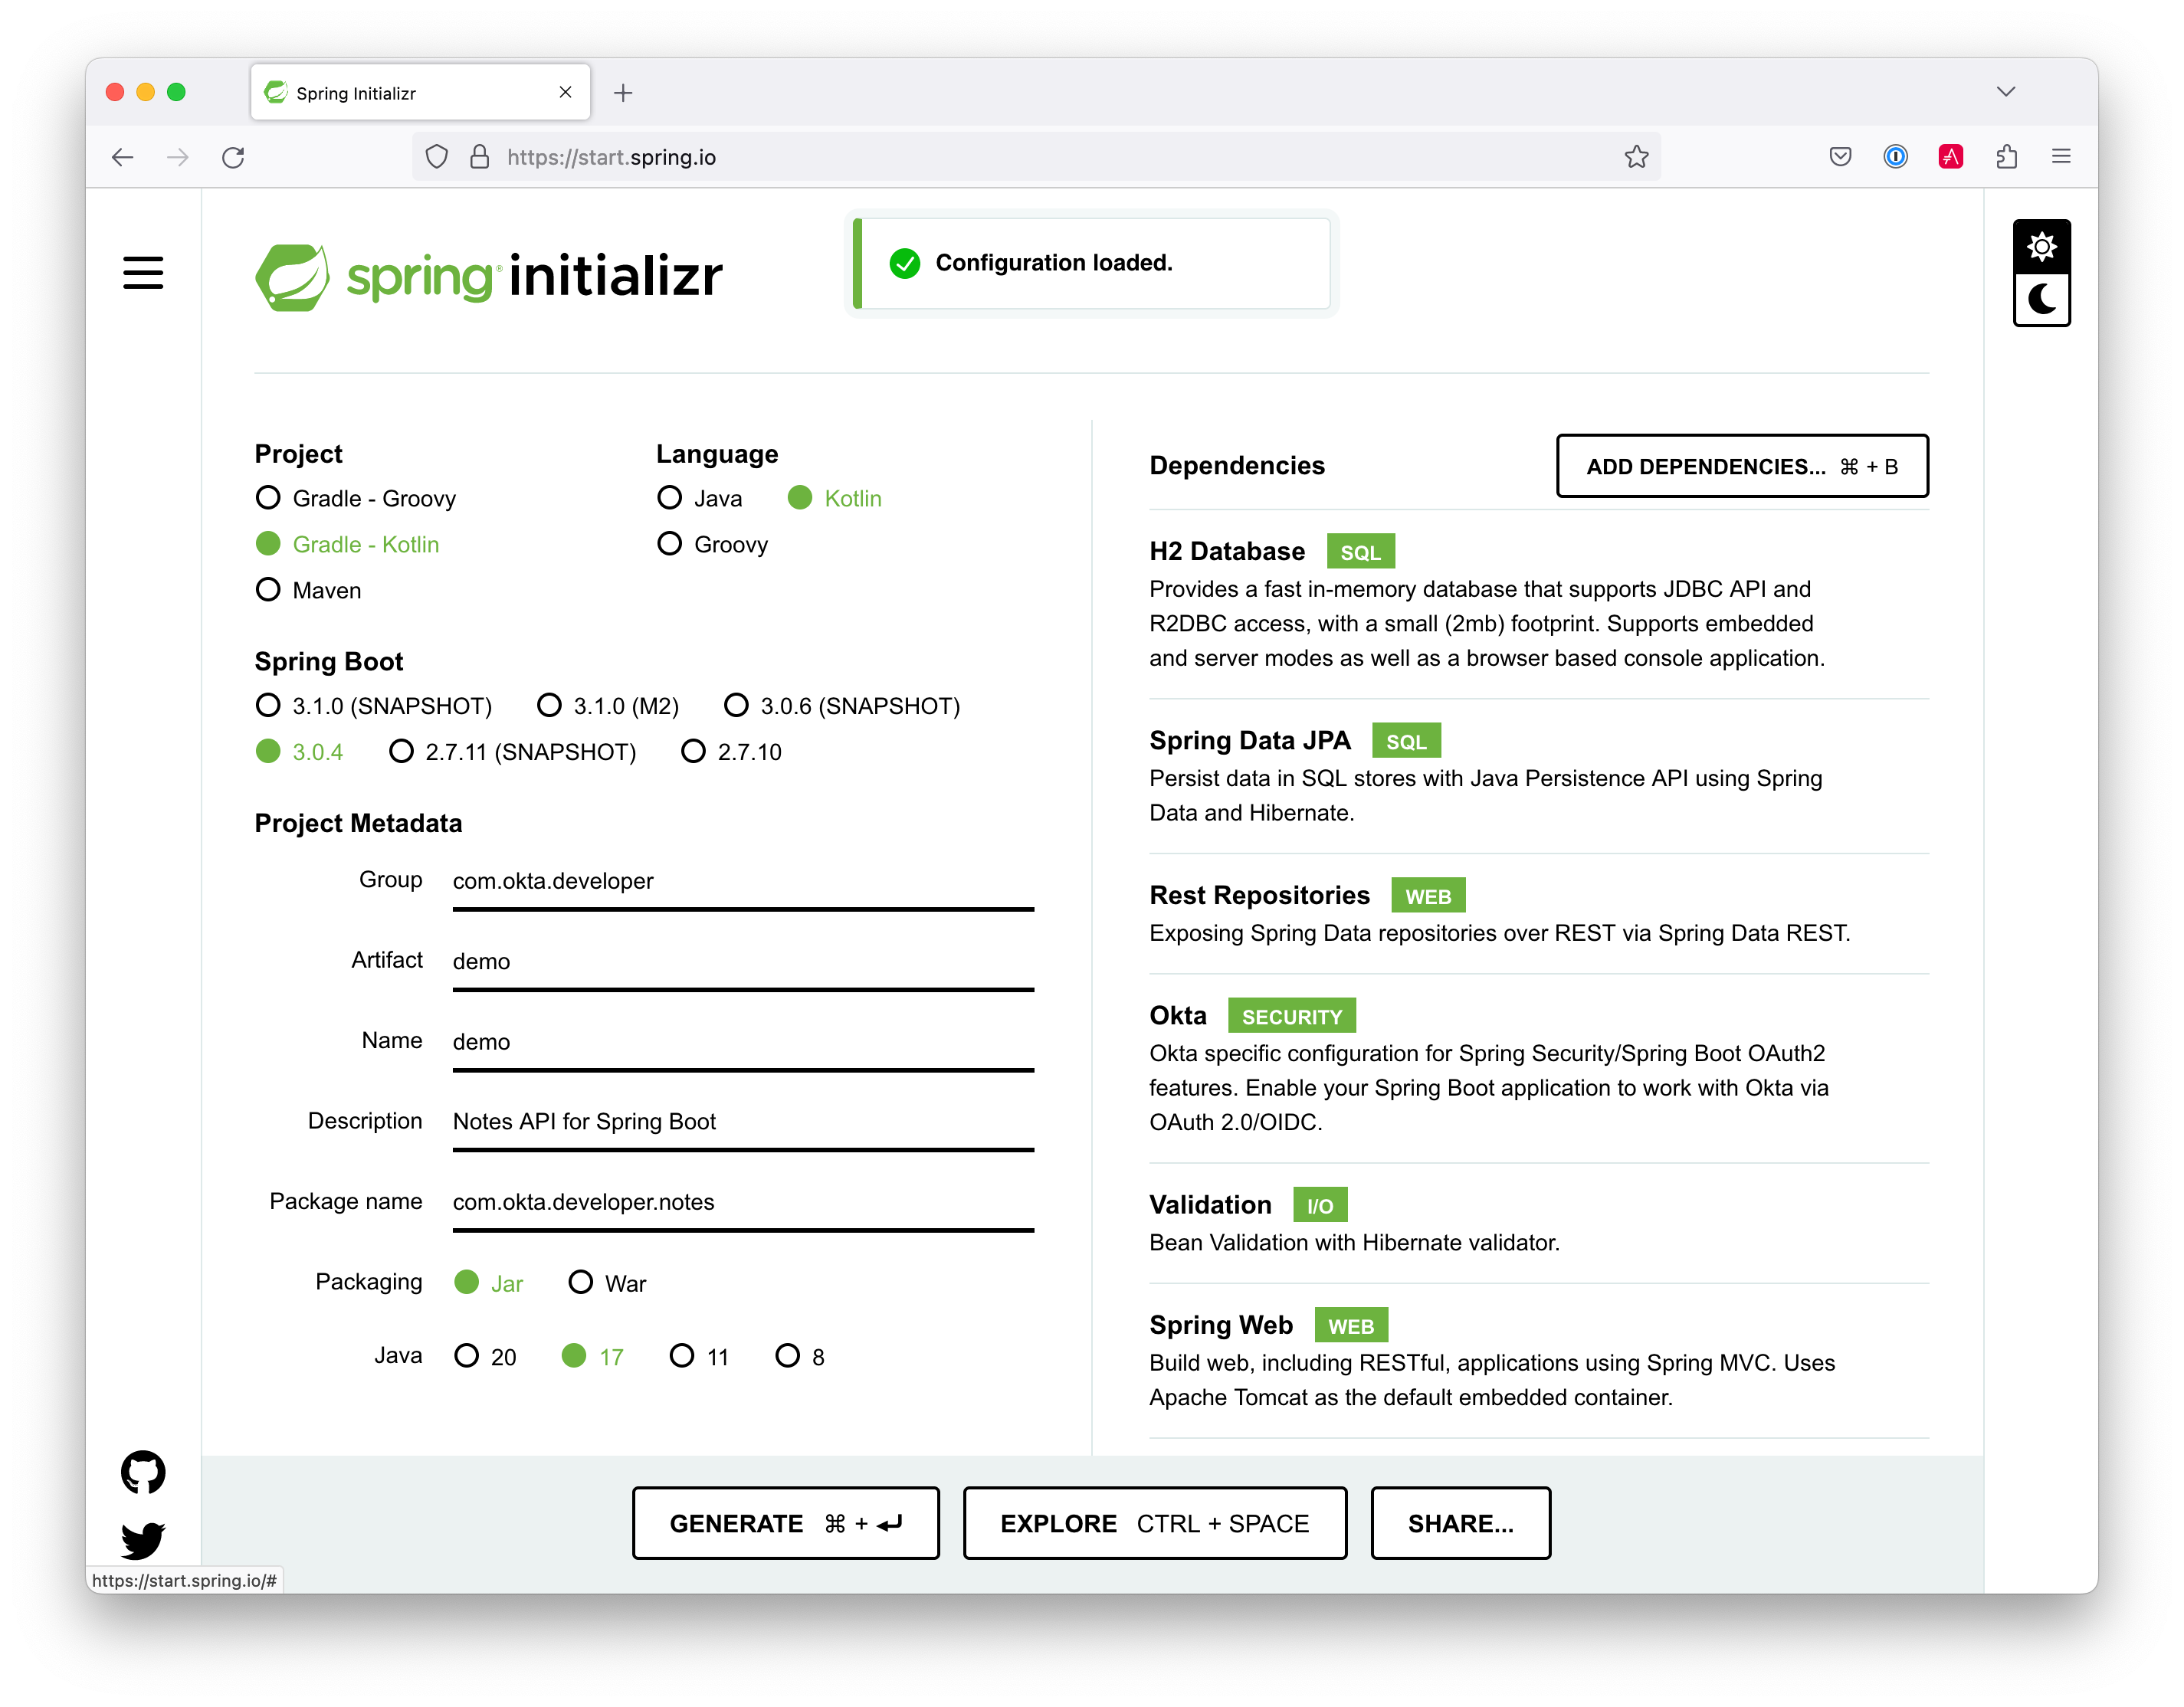Click the Package name input field
The width and height of the screenshot is (2184, 1707).
743,1202
